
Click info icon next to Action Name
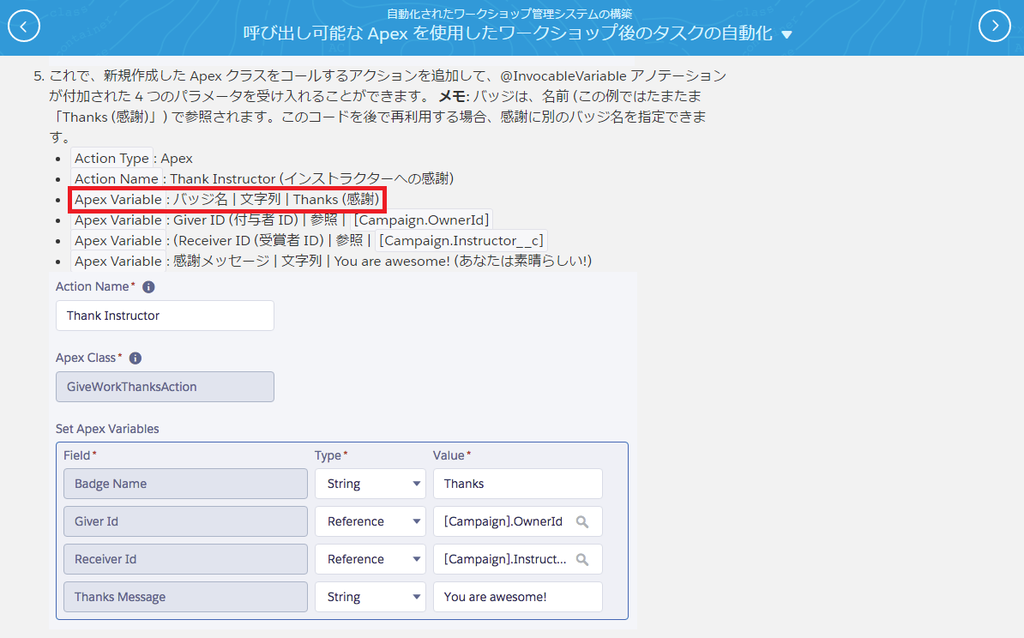click(x=148, y=287)
